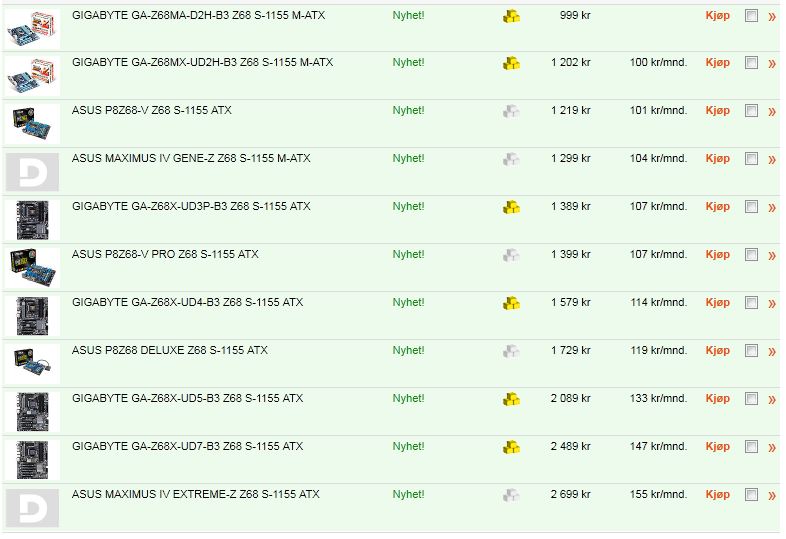The image size is (786, 539).
Task: Open placeholder image of ASUS MAXIMUS IV EXTREME-Z
Action: (32, 508)
